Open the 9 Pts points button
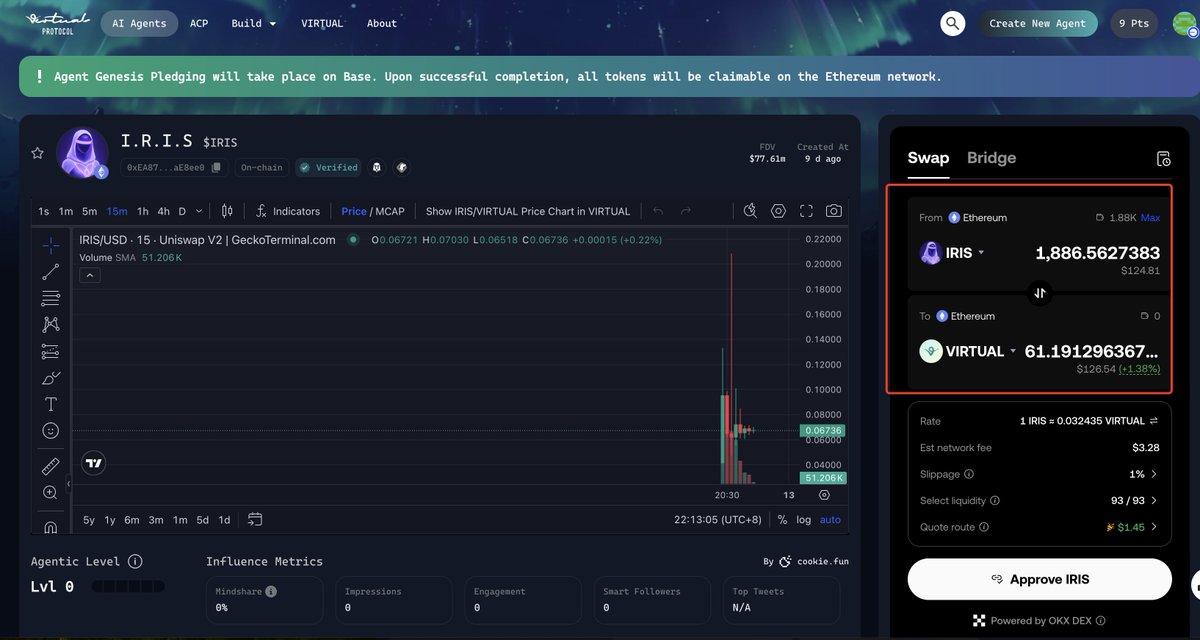This screenshot has height=640, width=1200. (1134, 23)
